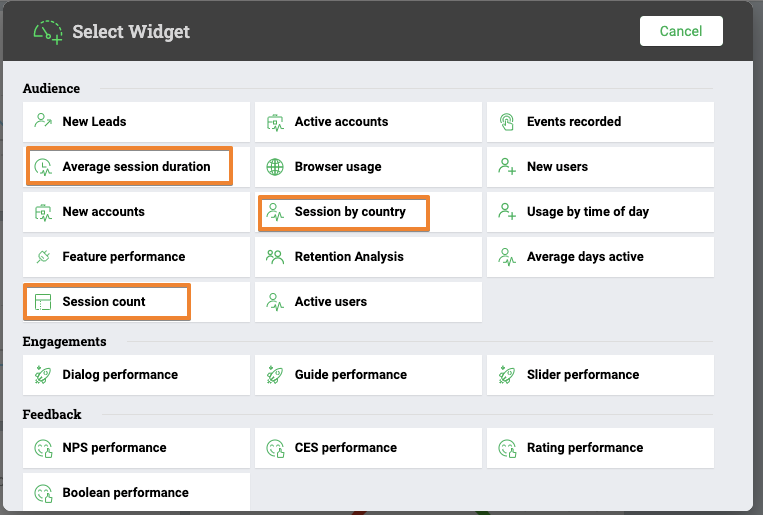Select the Average days active widget

(x=600, y=257)
